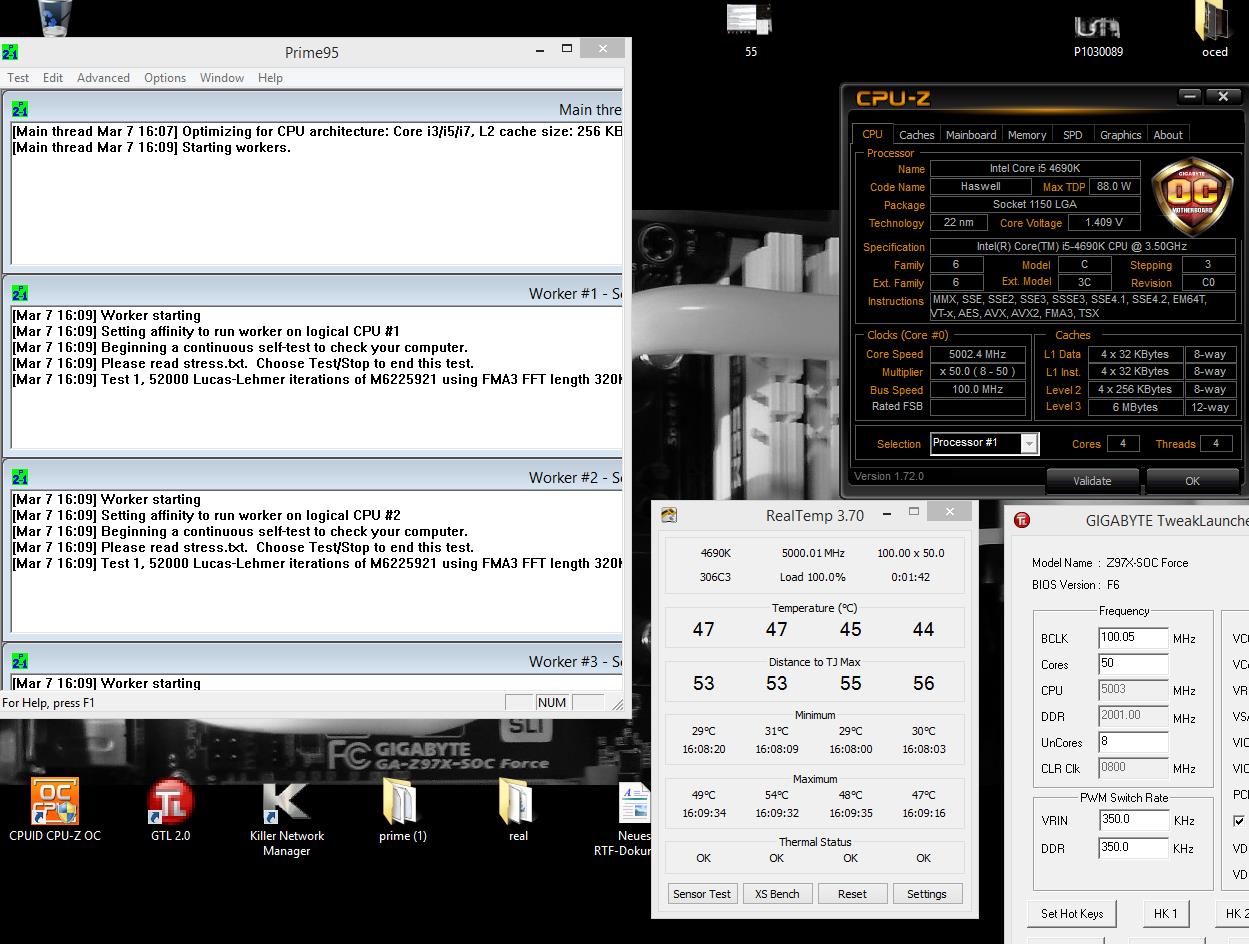Click Cores multiplier field in TweakLauncher
Viewport: 1249px width, 944px height.
pyautogui.click(x=1133, y=663)
